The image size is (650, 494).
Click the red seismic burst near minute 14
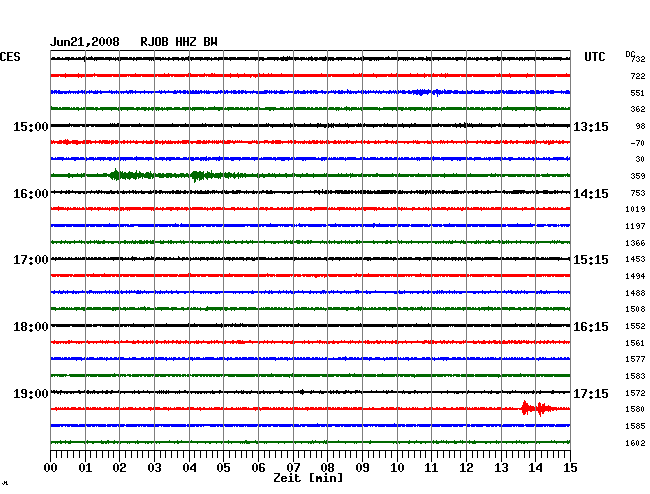pyautogui.click(x=539, y=409)
